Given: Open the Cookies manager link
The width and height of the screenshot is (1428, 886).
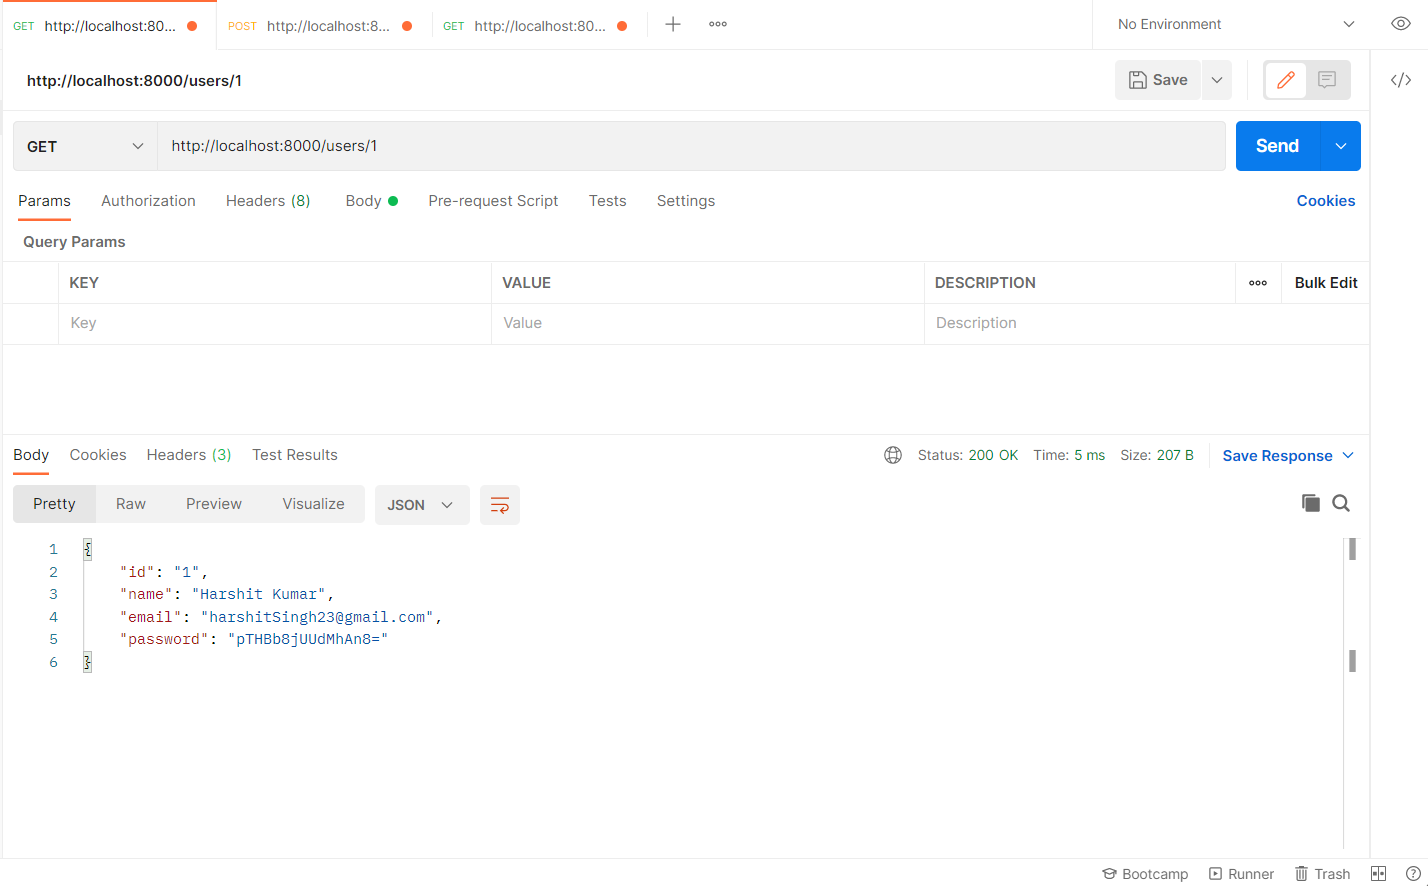Looking at the screenshot, I should (1326, 201).
